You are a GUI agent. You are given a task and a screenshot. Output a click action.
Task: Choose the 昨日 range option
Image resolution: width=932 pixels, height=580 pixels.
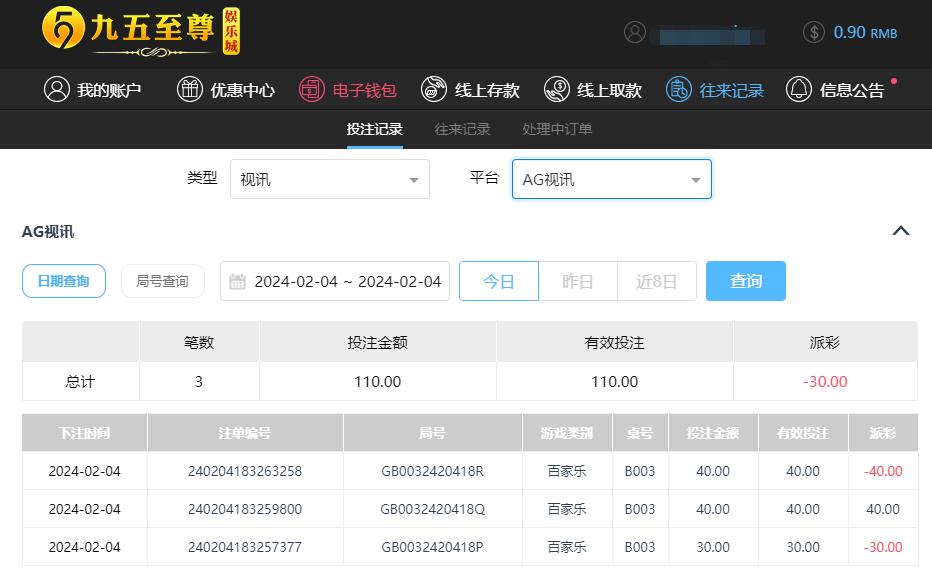pos(578,281)
